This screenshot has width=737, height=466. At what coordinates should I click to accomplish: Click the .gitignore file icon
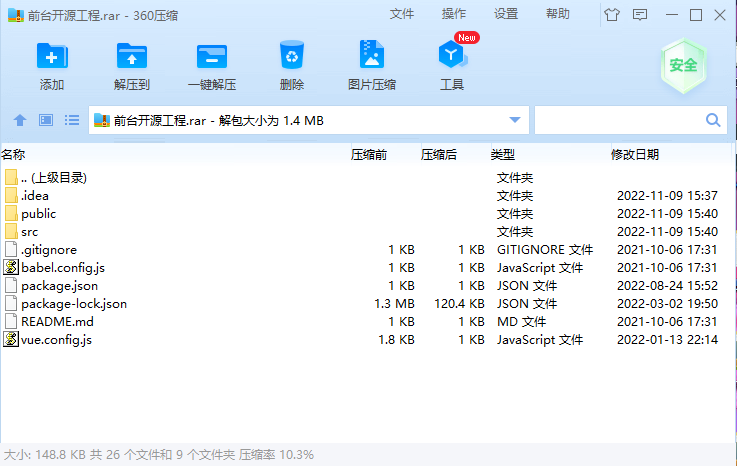tap(11, 249)
